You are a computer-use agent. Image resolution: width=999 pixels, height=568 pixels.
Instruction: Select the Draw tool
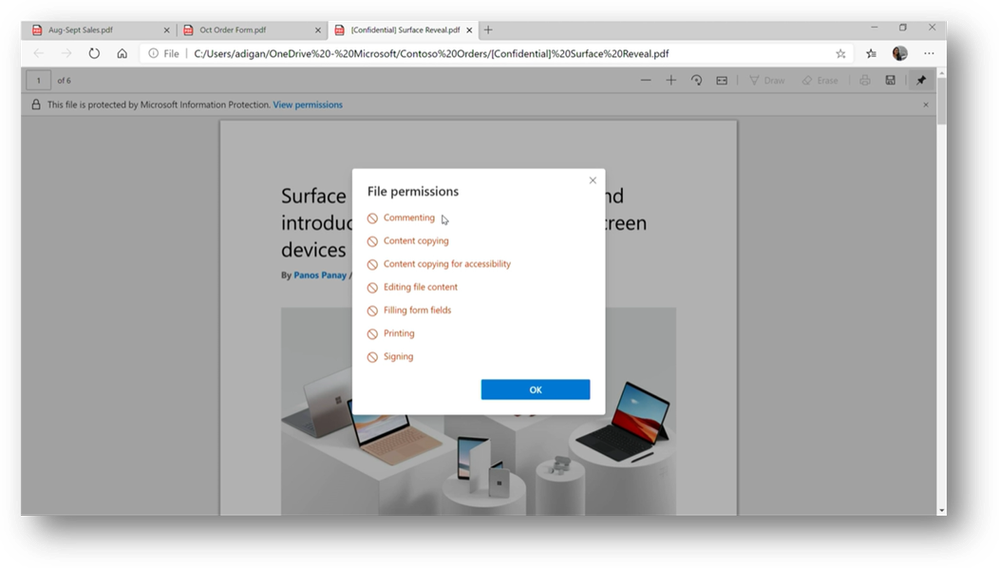767,80
